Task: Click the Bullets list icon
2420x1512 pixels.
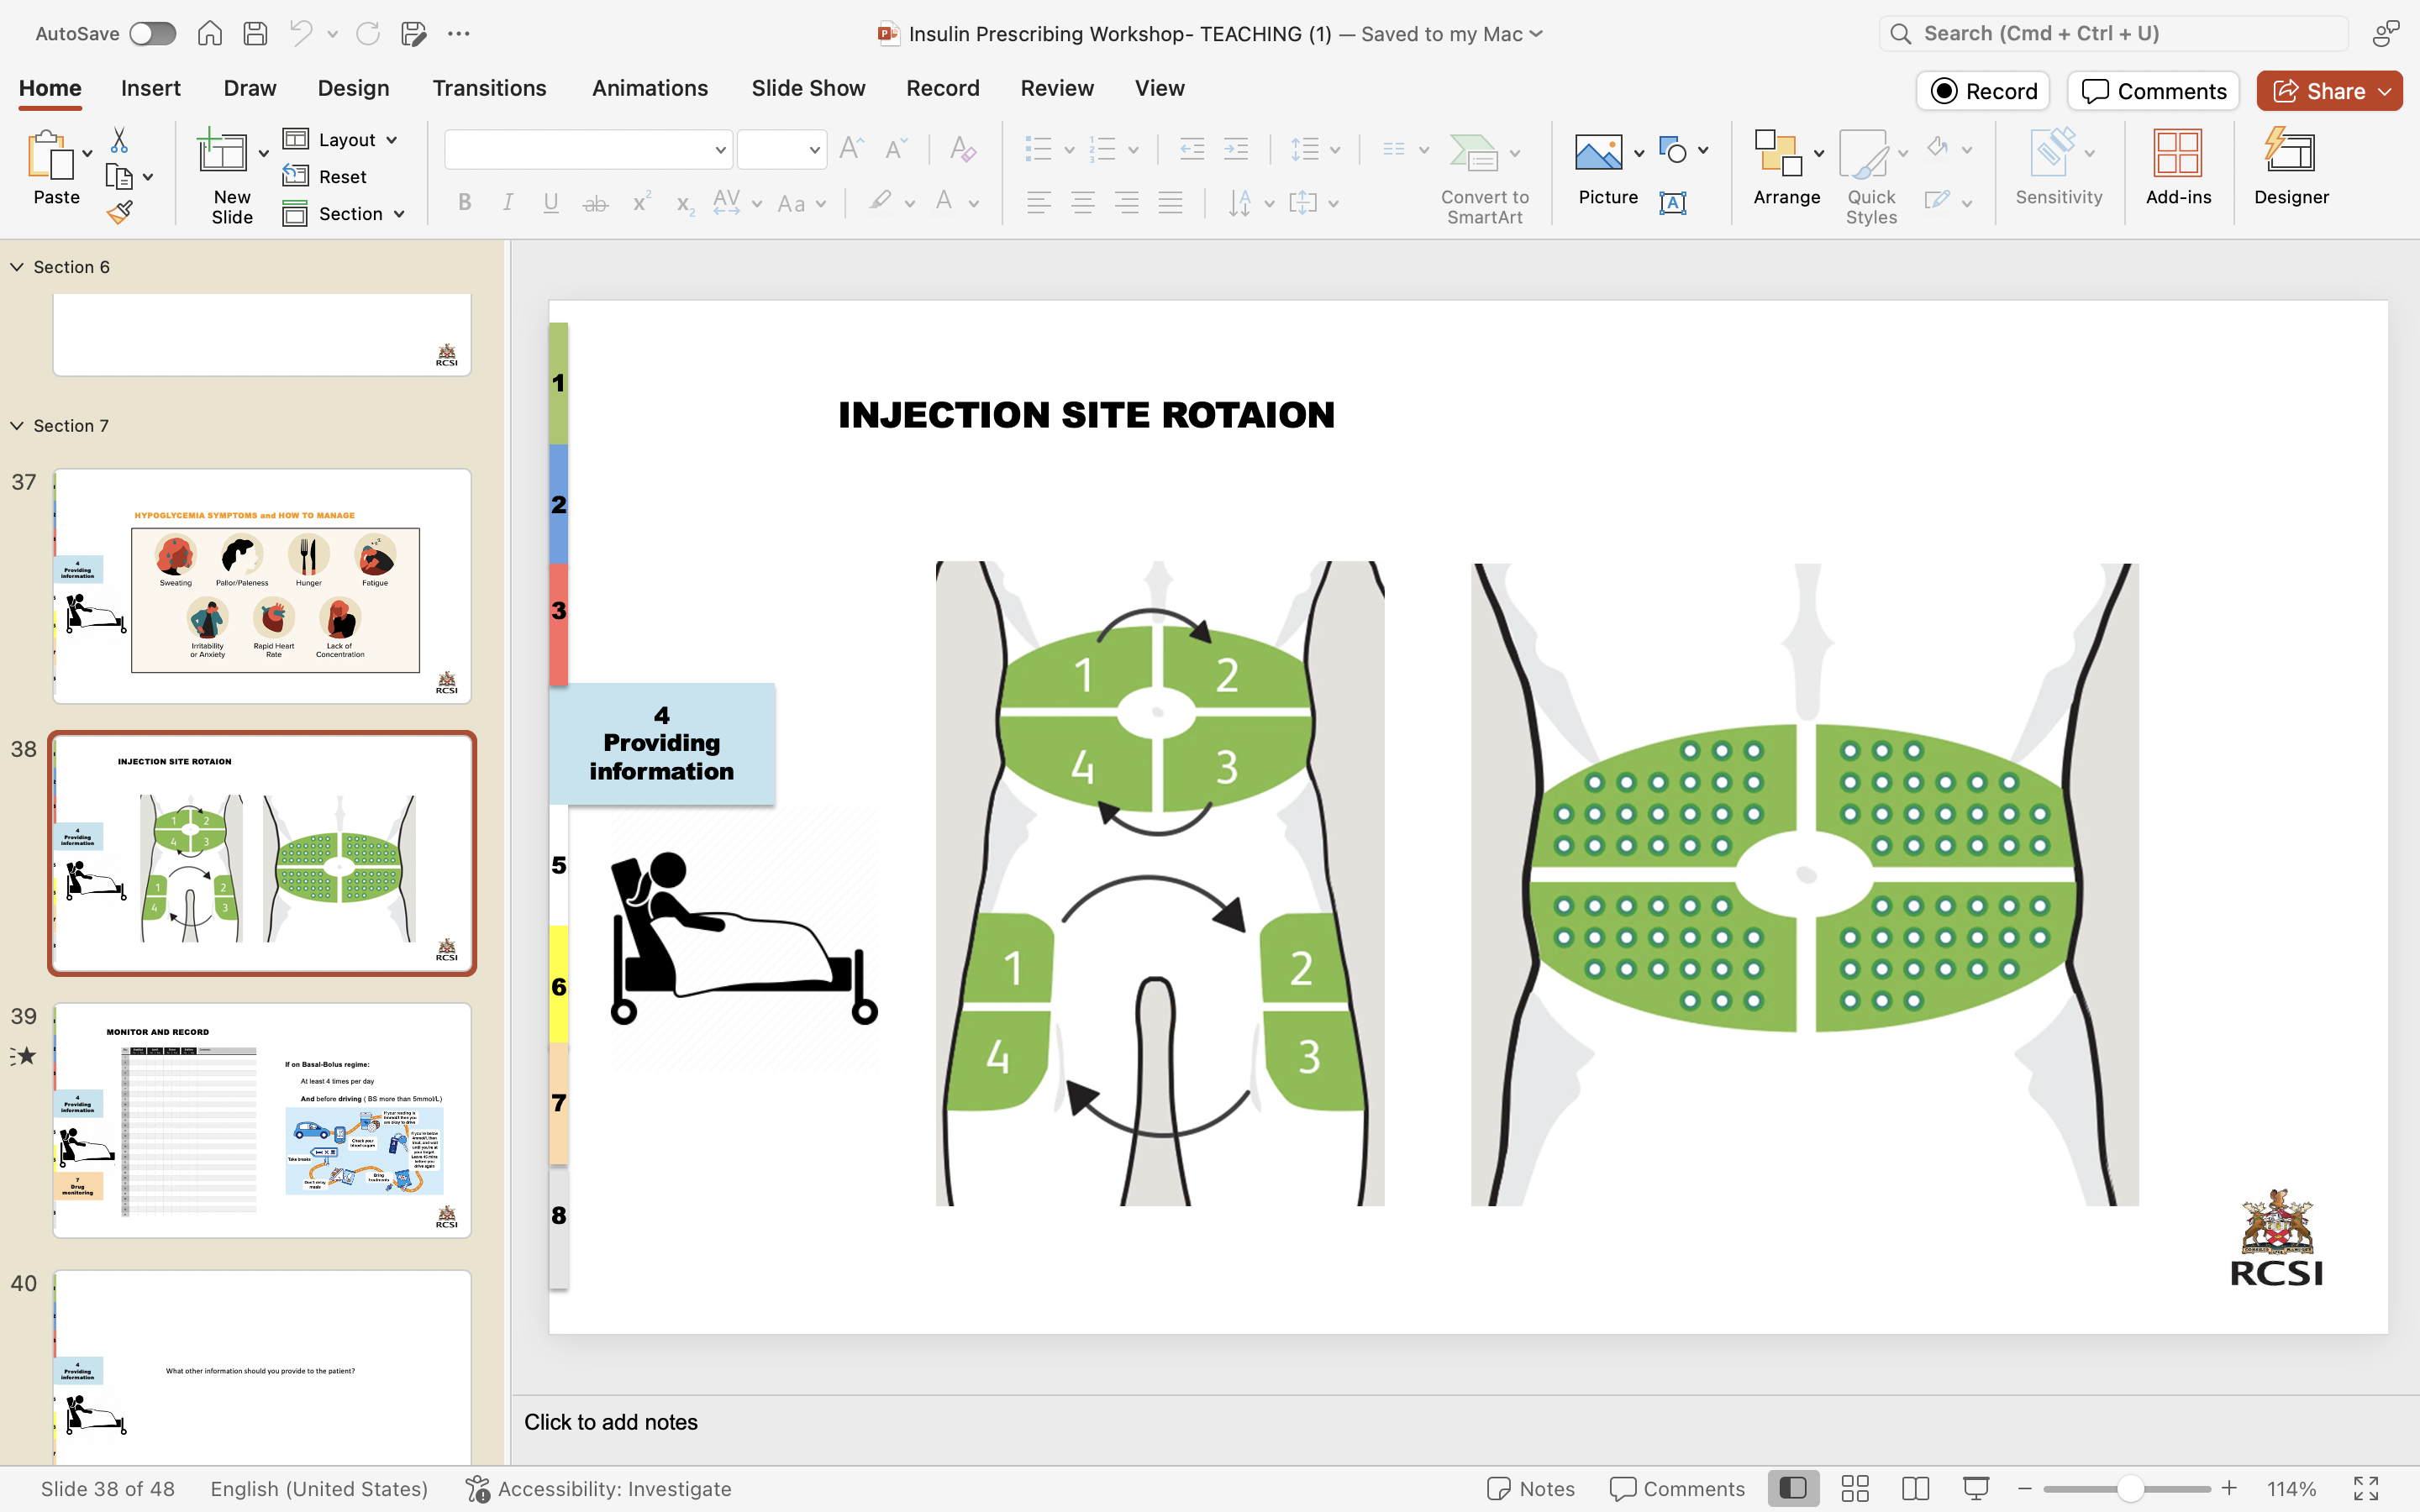Action: click(1038, 150)
